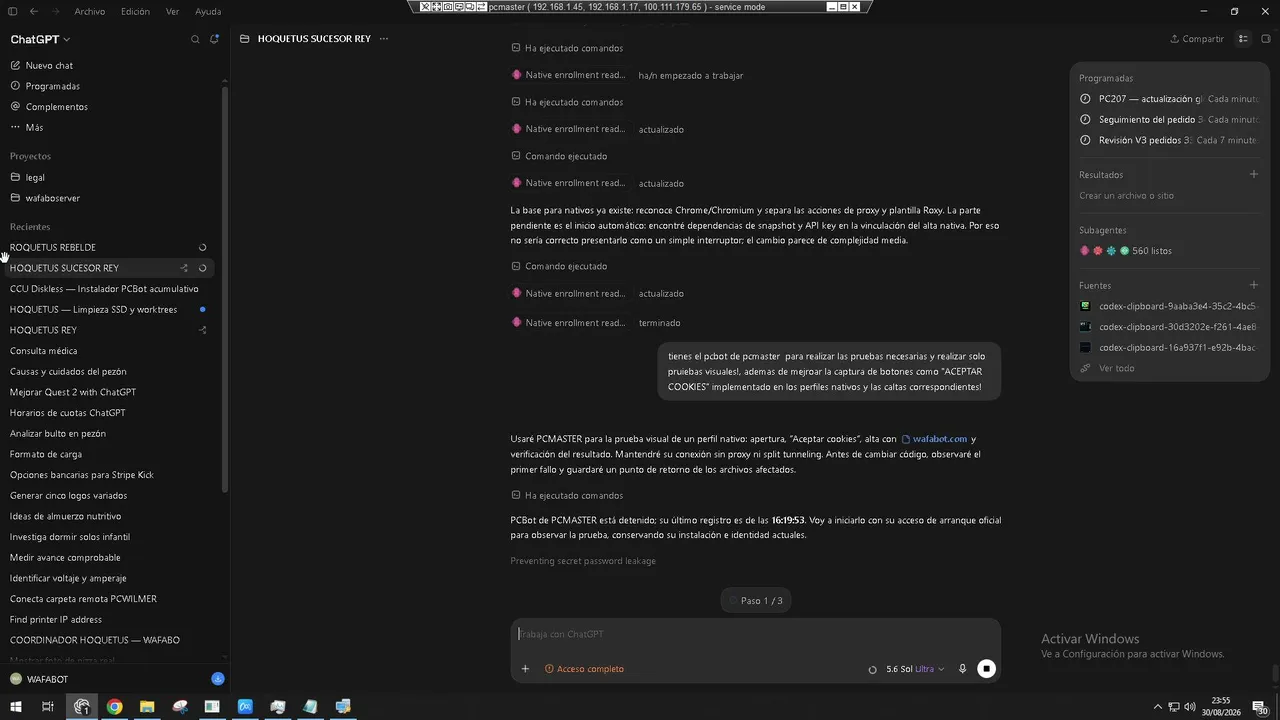Open Opciones bancarias para Stripe Kick chat
1280x720 pixels.
[x=82, y=475]
